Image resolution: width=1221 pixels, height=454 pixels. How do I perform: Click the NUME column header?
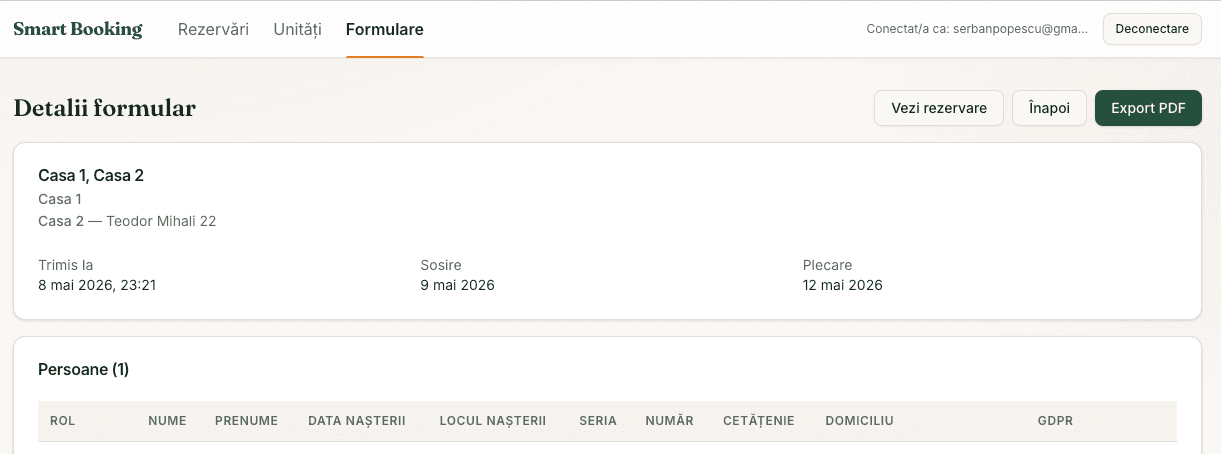[x=167, y=421]
